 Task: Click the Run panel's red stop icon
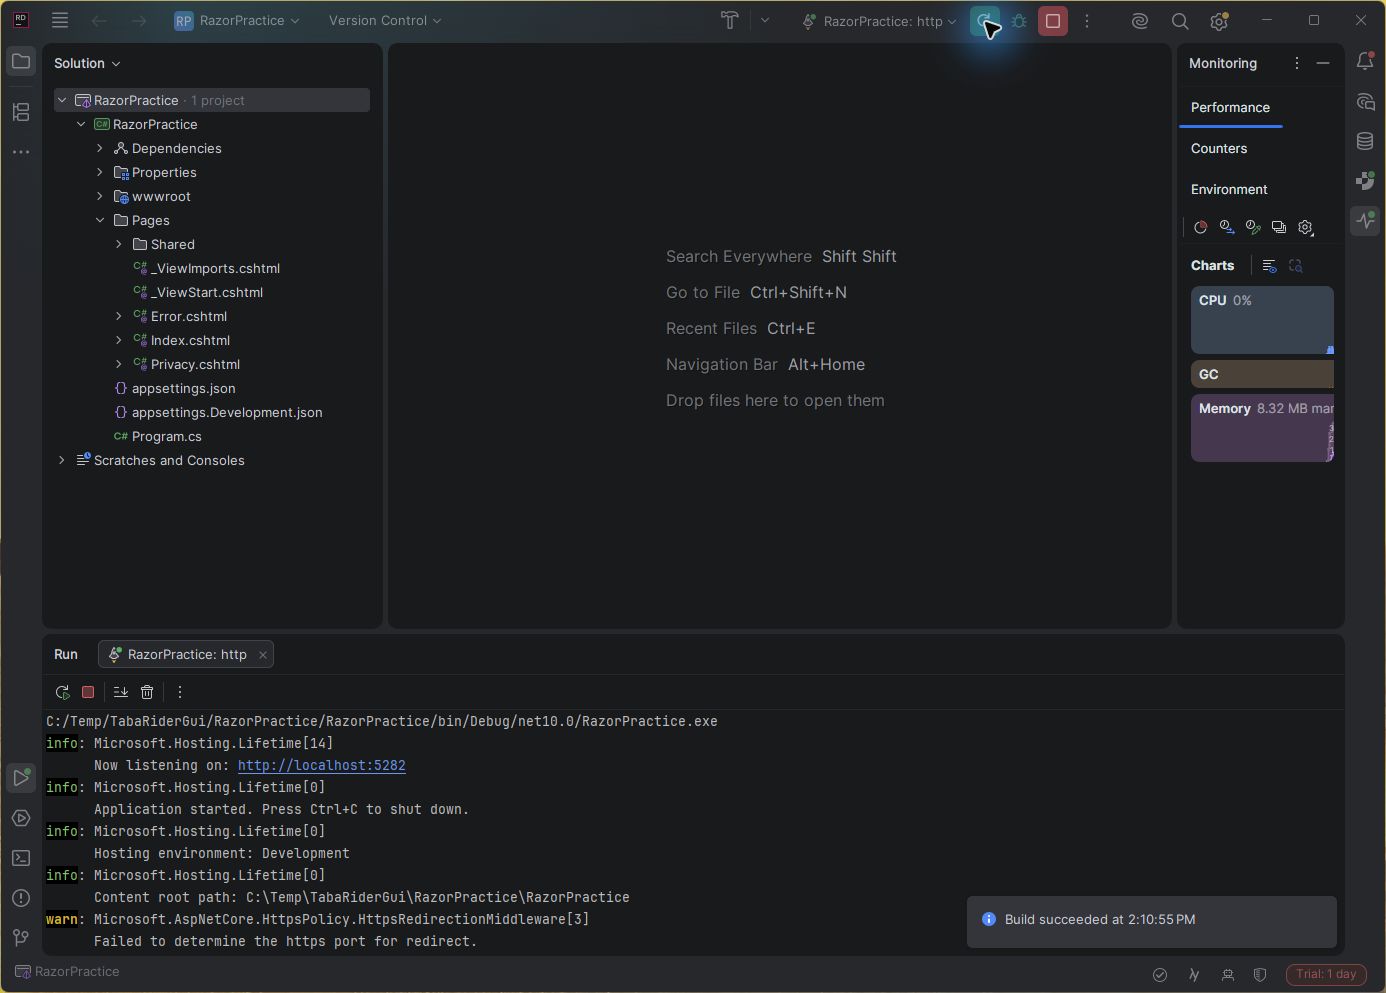point(88,692)
